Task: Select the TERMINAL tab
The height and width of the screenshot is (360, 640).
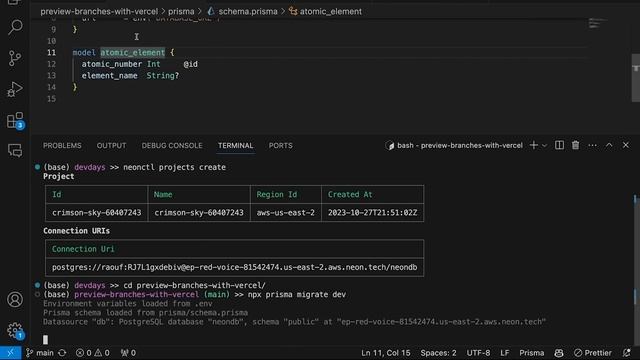Action: click(x=236, y=146)
